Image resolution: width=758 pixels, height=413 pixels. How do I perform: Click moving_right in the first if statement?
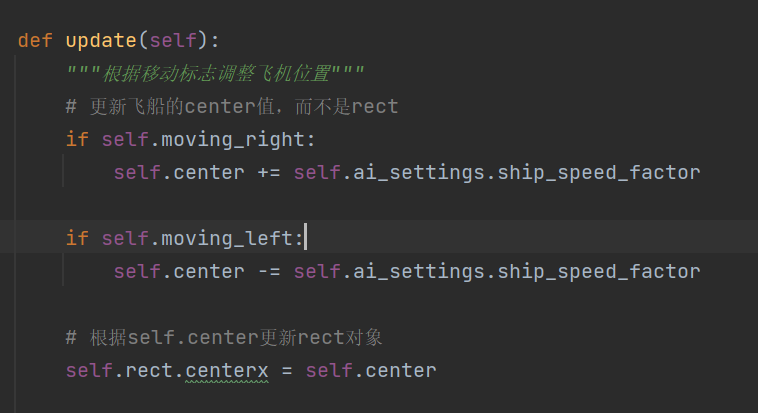(233, 140)
